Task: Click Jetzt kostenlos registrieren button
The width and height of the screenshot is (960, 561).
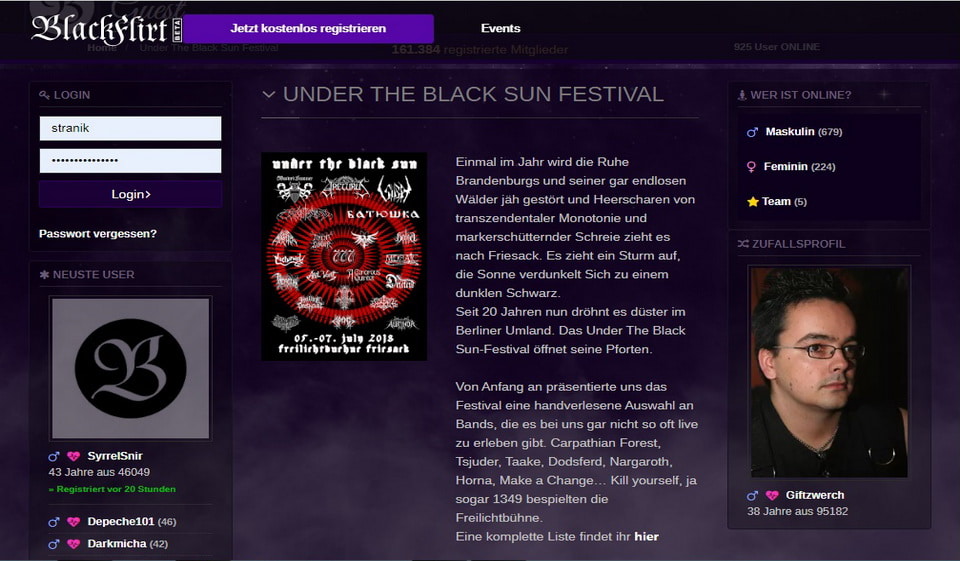Action: coord(308,29)
